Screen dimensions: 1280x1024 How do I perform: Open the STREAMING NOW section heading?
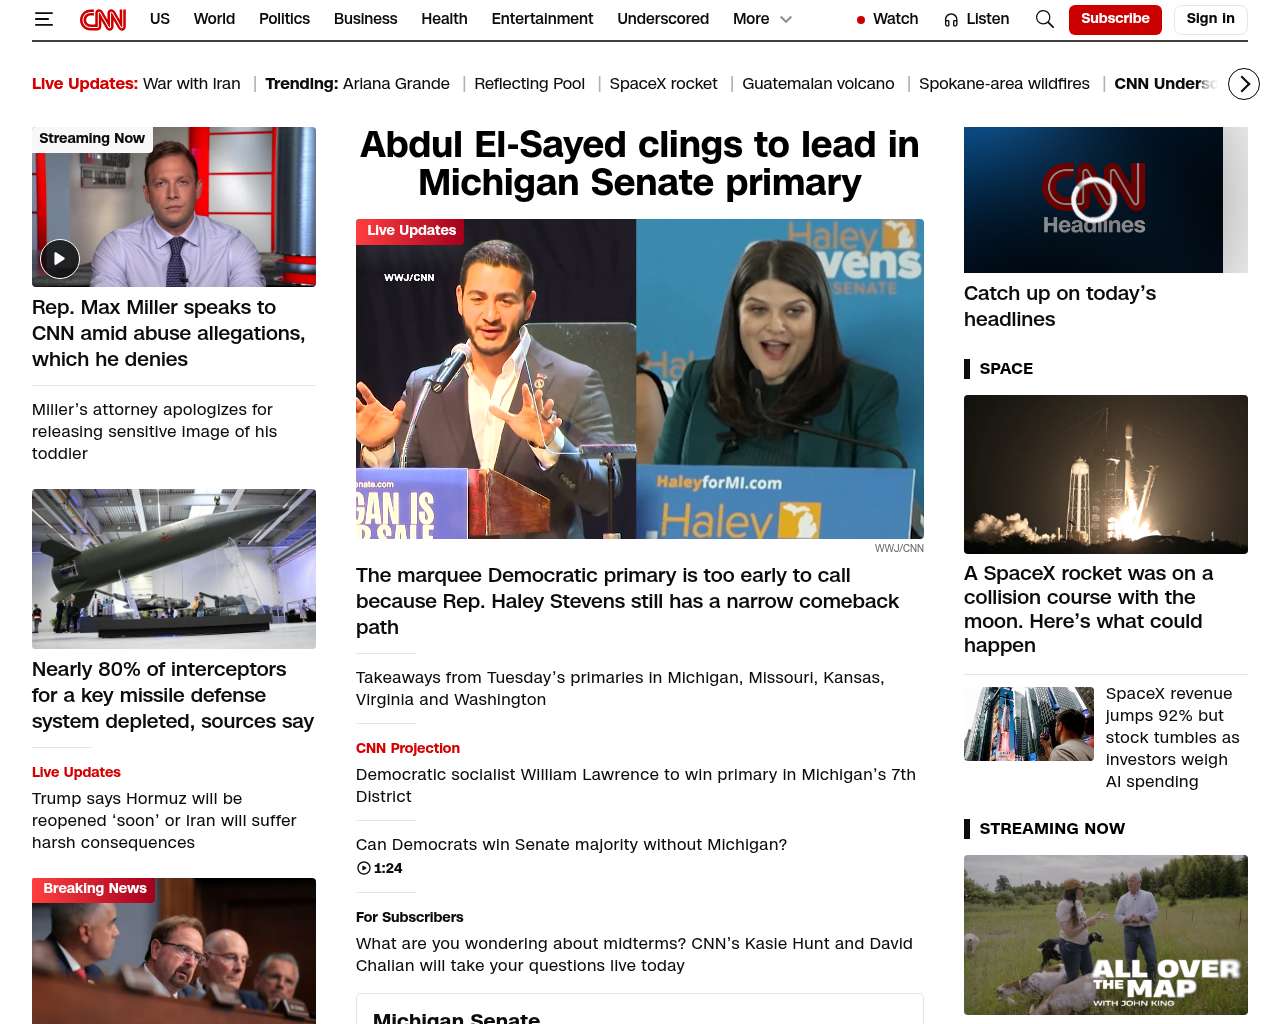tap(1052, 829)
